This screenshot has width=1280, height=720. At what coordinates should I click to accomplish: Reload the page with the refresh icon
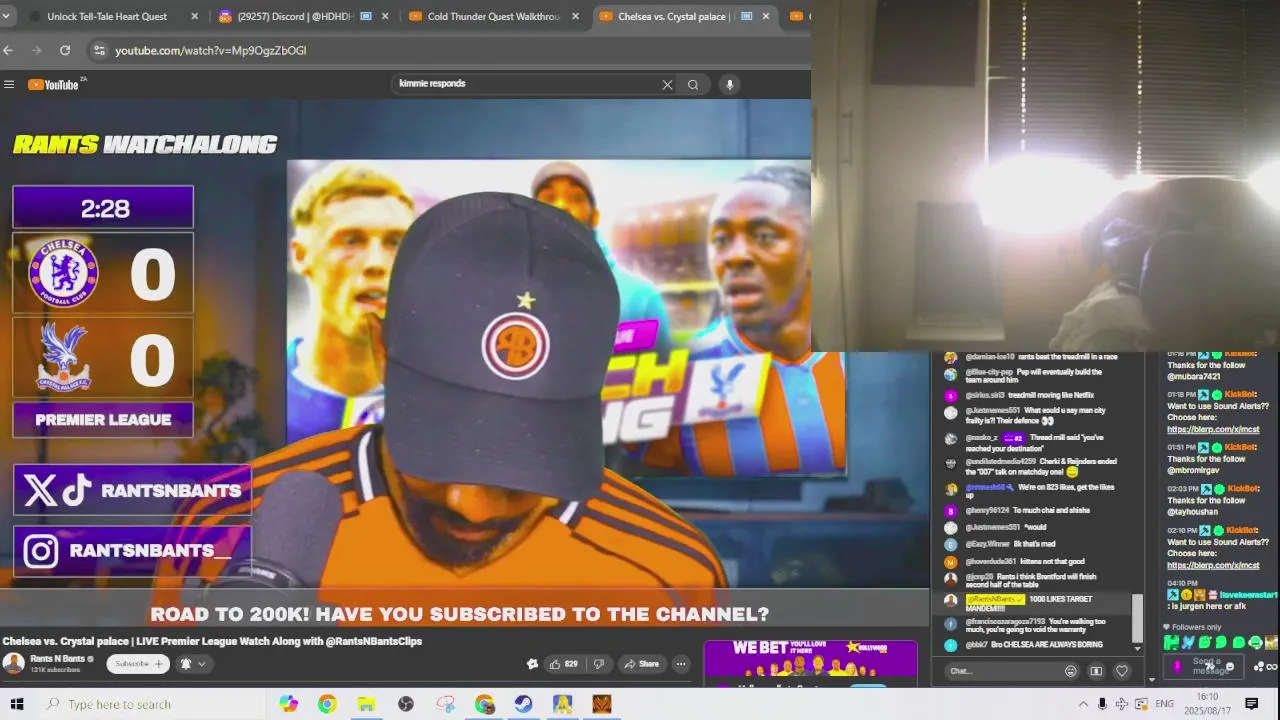pyautogui.click(x=65, y=50)
